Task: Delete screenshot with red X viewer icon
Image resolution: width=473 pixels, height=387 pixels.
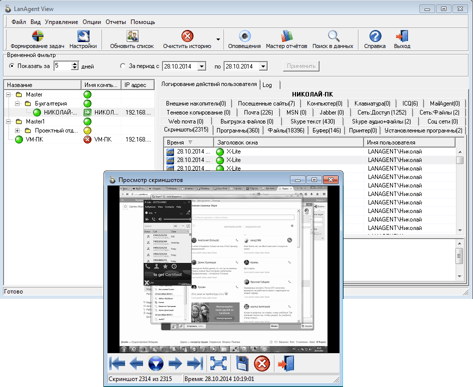Action: [x=262, y=363]
